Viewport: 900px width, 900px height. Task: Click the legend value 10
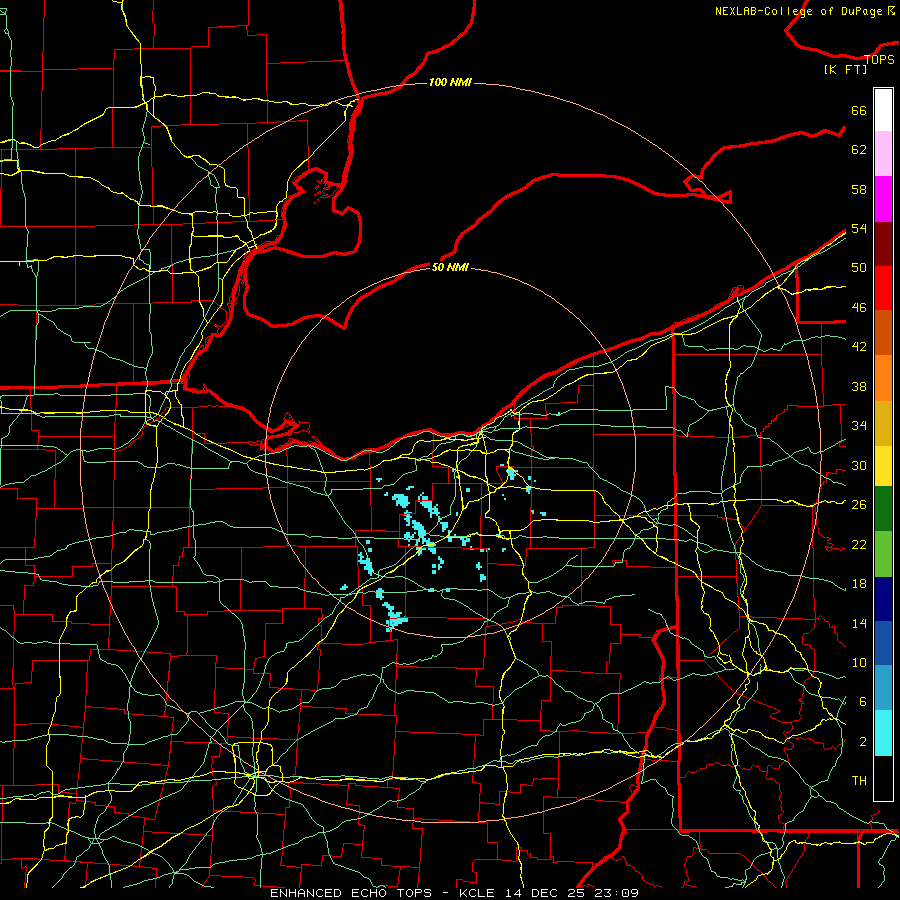(x=859, y=662)
